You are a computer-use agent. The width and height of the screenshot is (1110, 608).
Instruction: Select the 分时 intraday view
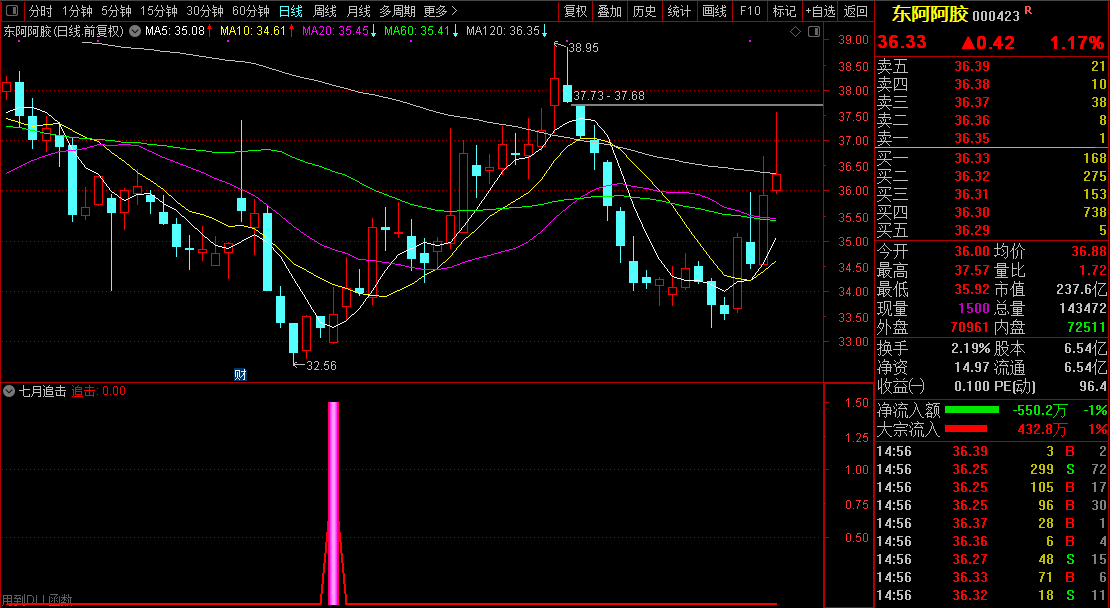pos(40,11)
